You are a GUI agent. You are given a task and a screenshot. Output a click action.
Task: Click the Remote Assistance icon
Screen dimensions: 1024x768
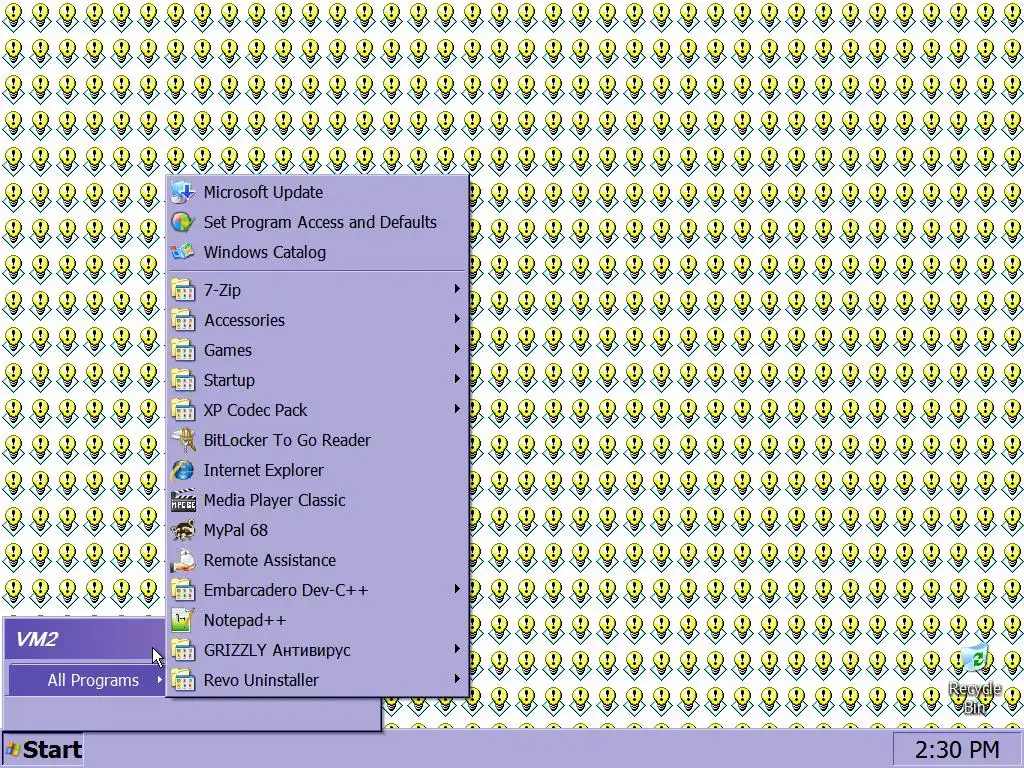pyautogui.click(x=183, y=560)
